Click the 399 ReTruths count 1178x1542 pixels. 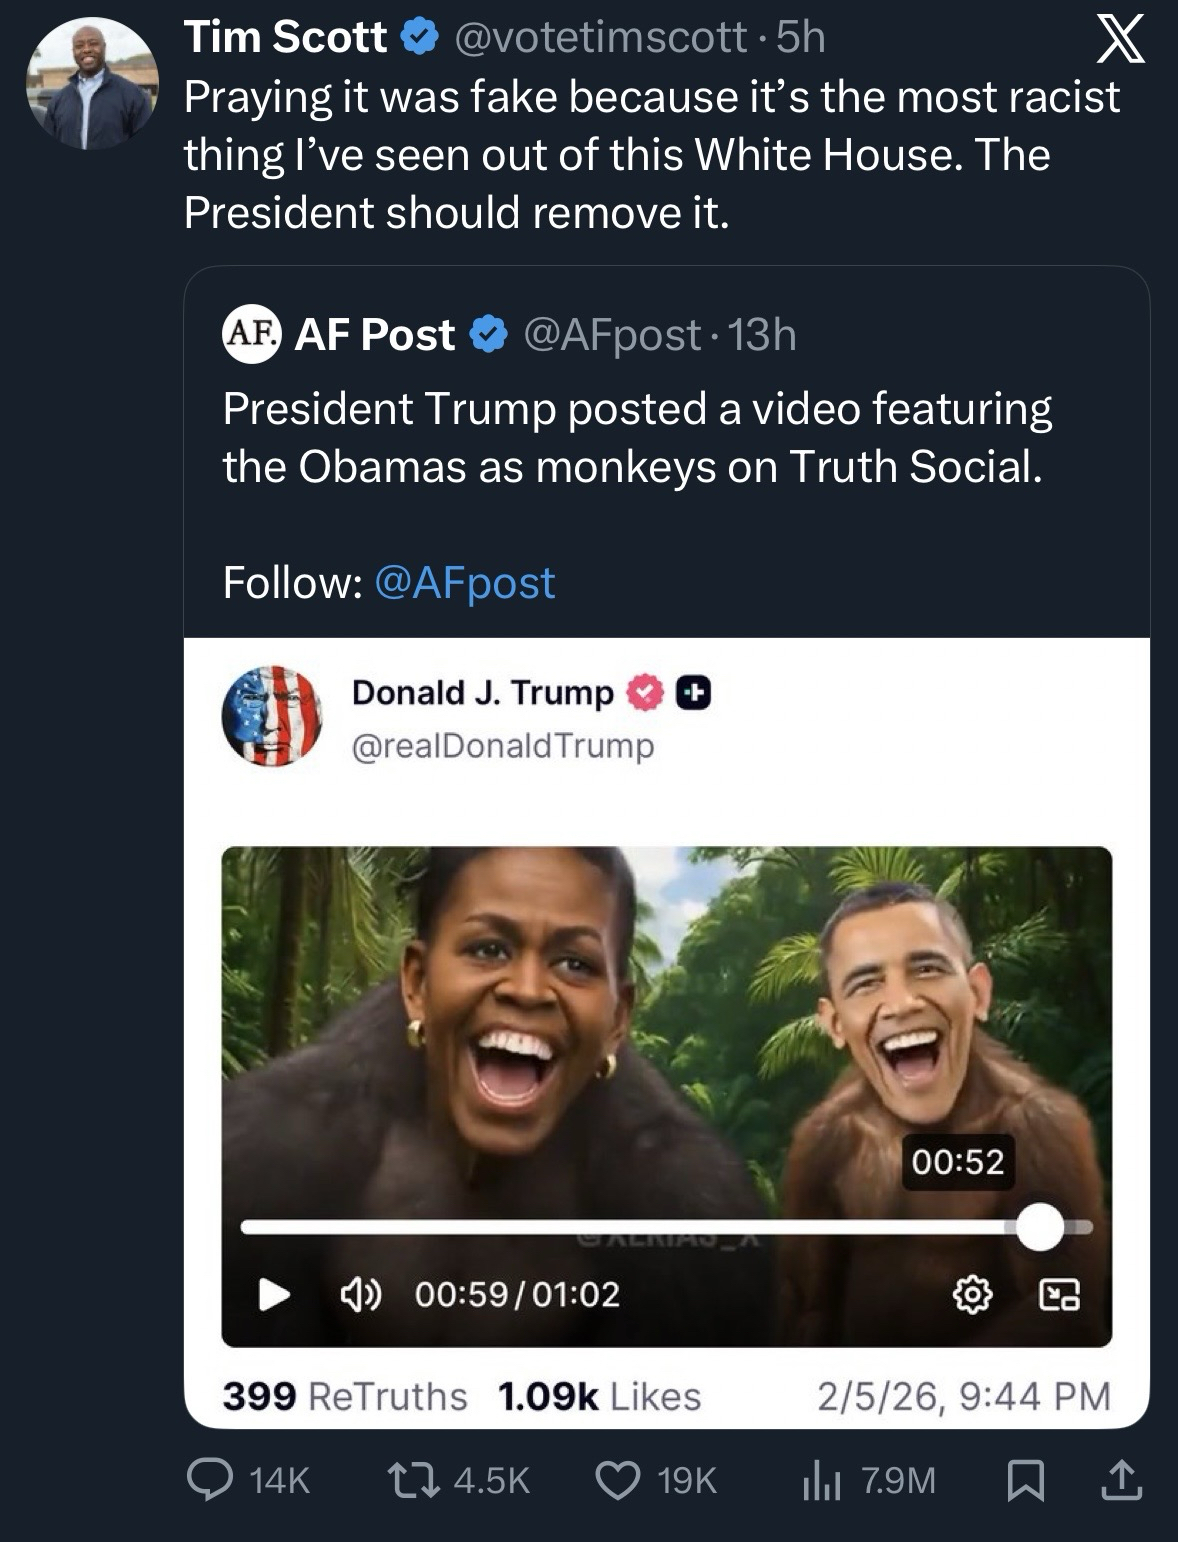344,1396
